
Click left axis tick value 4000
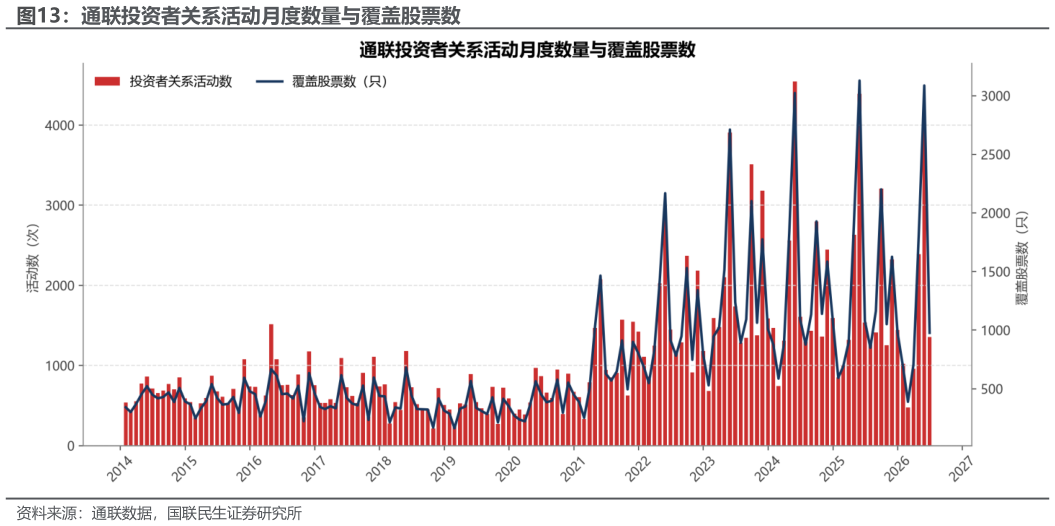61,125
